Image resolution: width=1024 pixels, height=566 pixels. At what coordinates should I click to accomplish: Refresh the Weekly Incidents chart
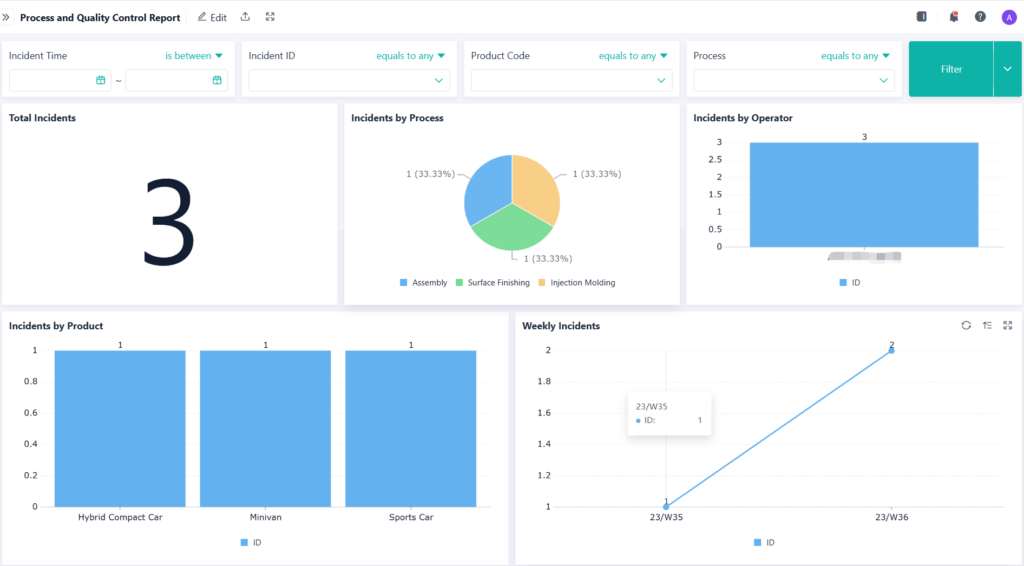(966, 325)
